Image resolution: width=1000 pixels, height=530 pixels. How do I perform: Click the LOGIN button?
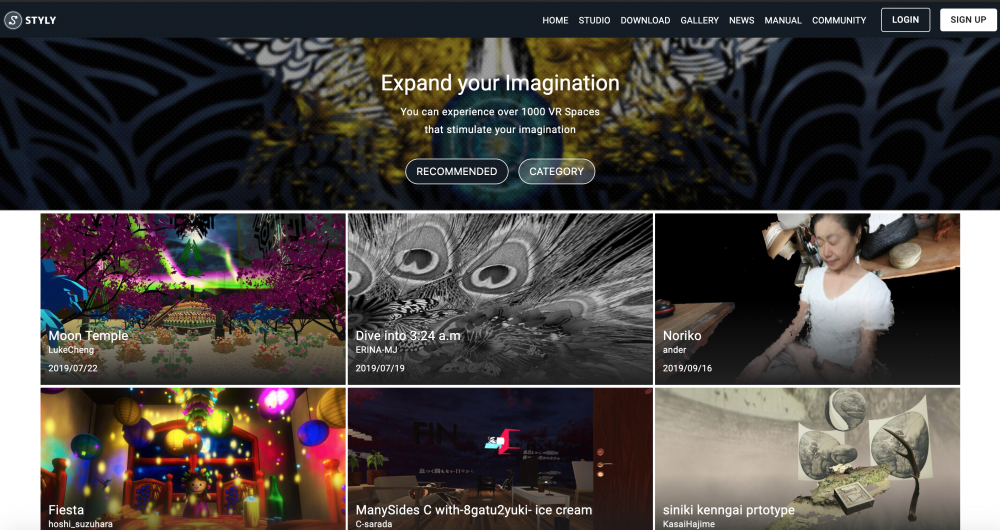click(905, 20)
